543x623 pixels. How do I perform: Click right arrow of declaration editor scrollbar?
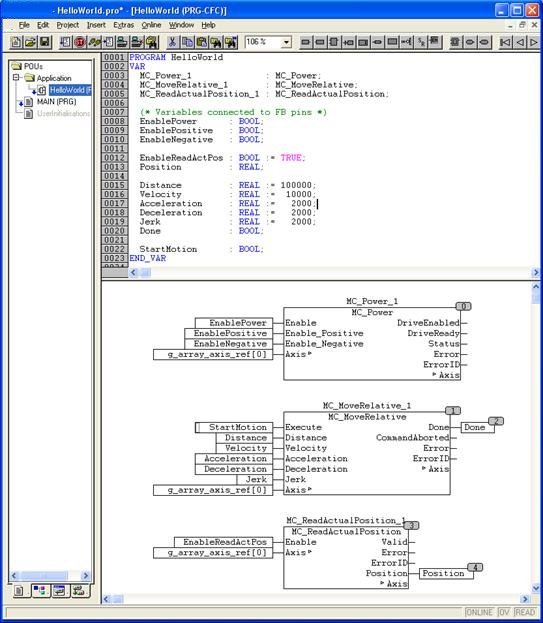[x=535, y=272]
